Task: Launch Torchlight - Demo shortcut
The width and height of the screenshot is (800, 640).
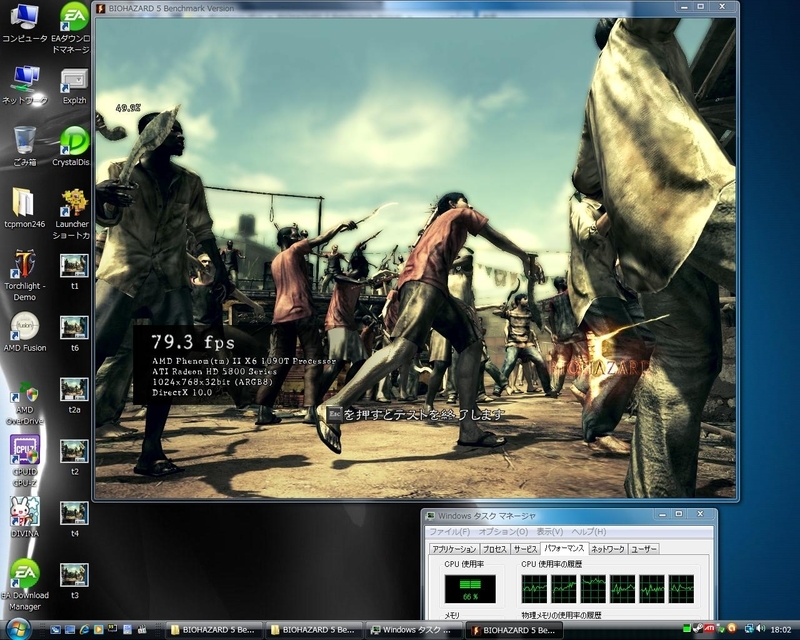Action: point(24,276)
